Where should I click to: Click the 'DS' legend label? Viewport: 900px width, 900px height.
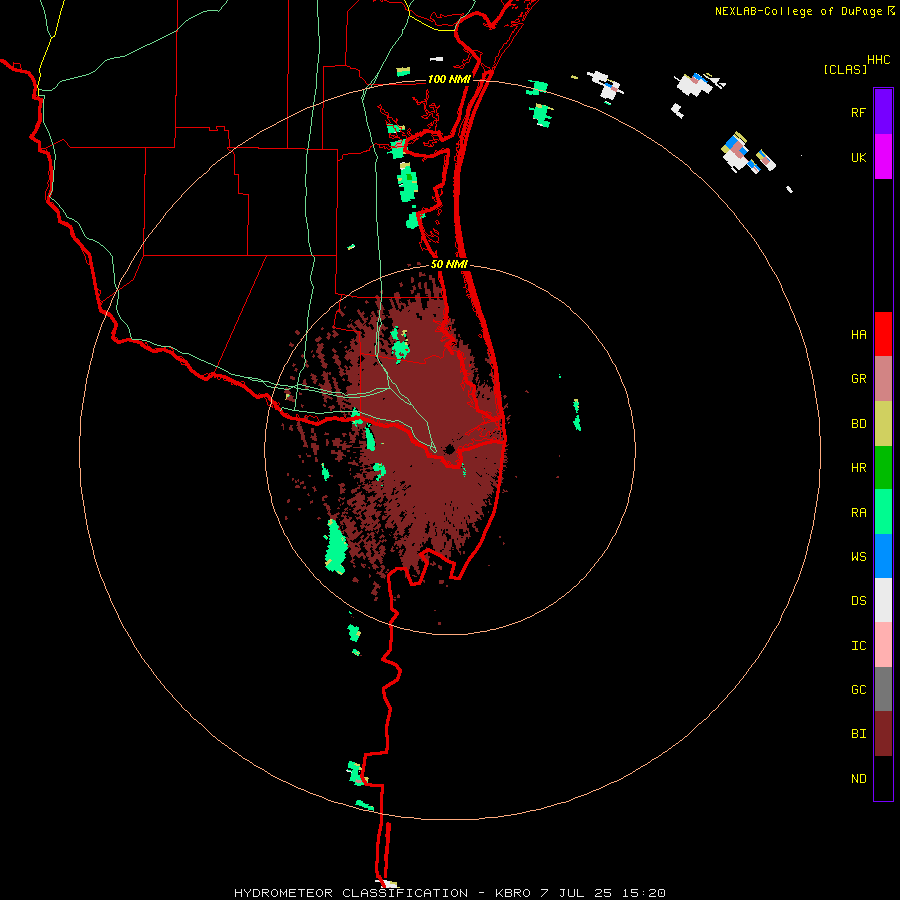click(858, 601)
